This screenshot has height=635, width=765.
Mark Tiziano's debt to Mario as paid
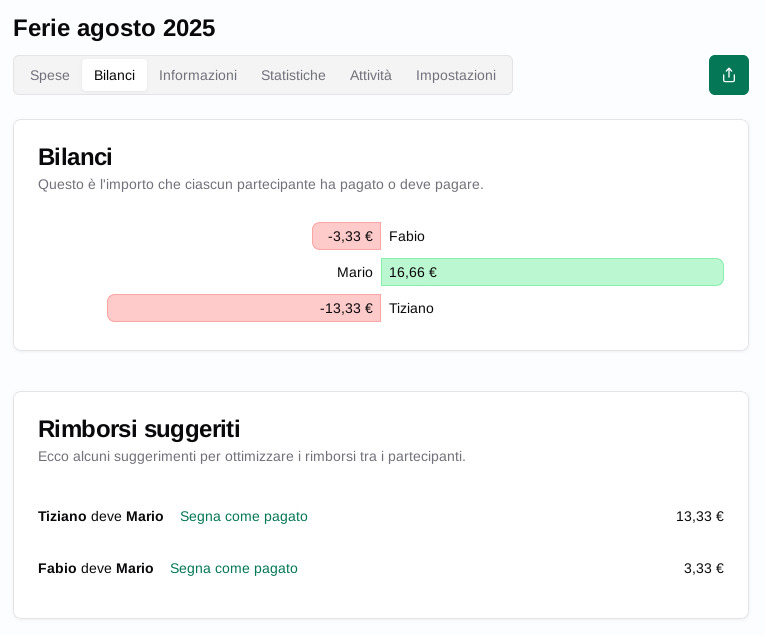click(x=244, y=516)
